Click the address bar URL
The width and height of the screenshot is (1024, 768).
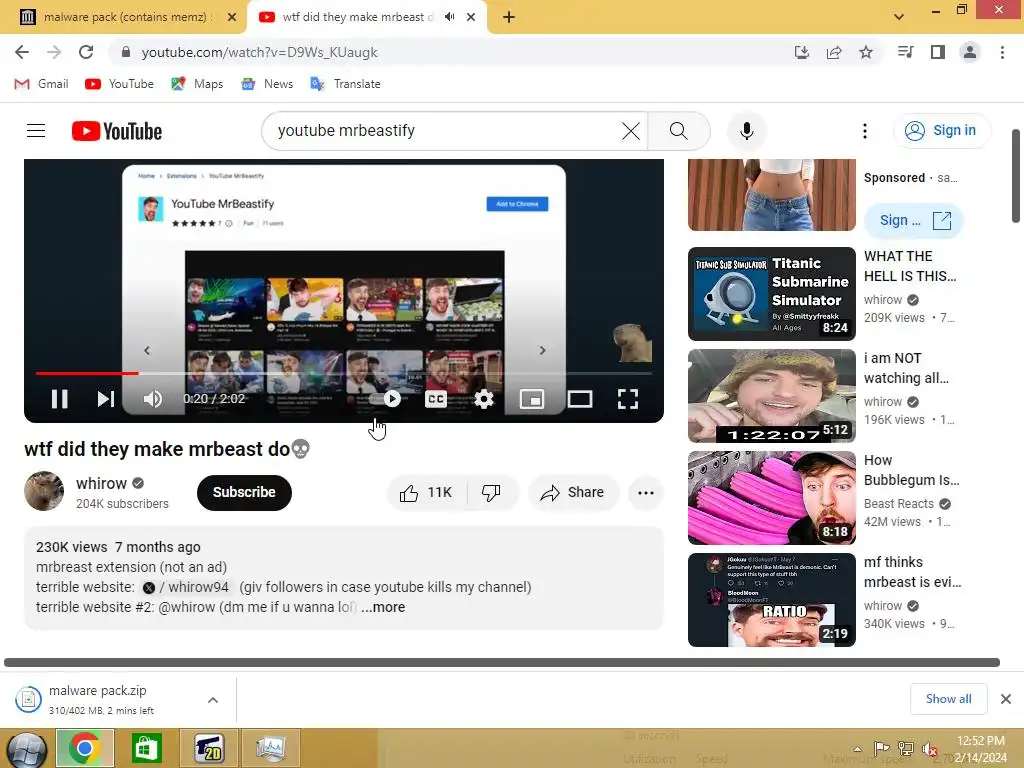(259, 52)
